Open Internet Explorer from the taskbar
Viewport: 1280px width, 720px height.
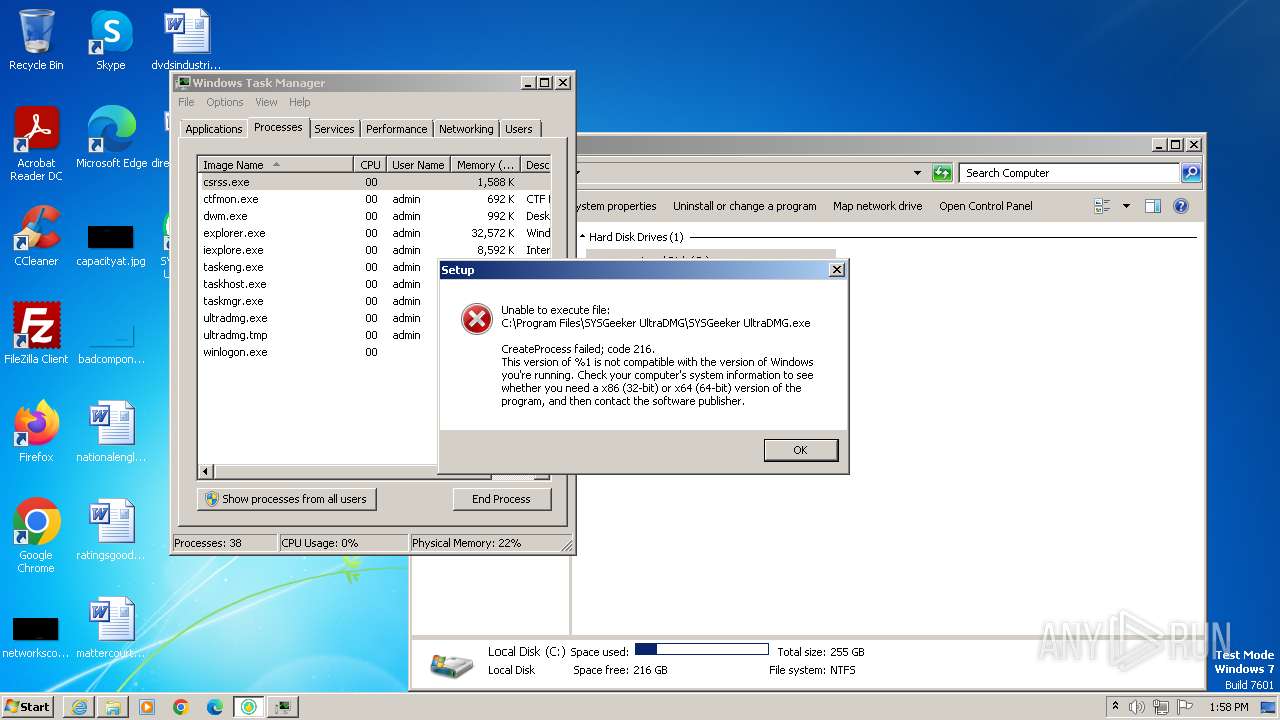coord(79,707)
